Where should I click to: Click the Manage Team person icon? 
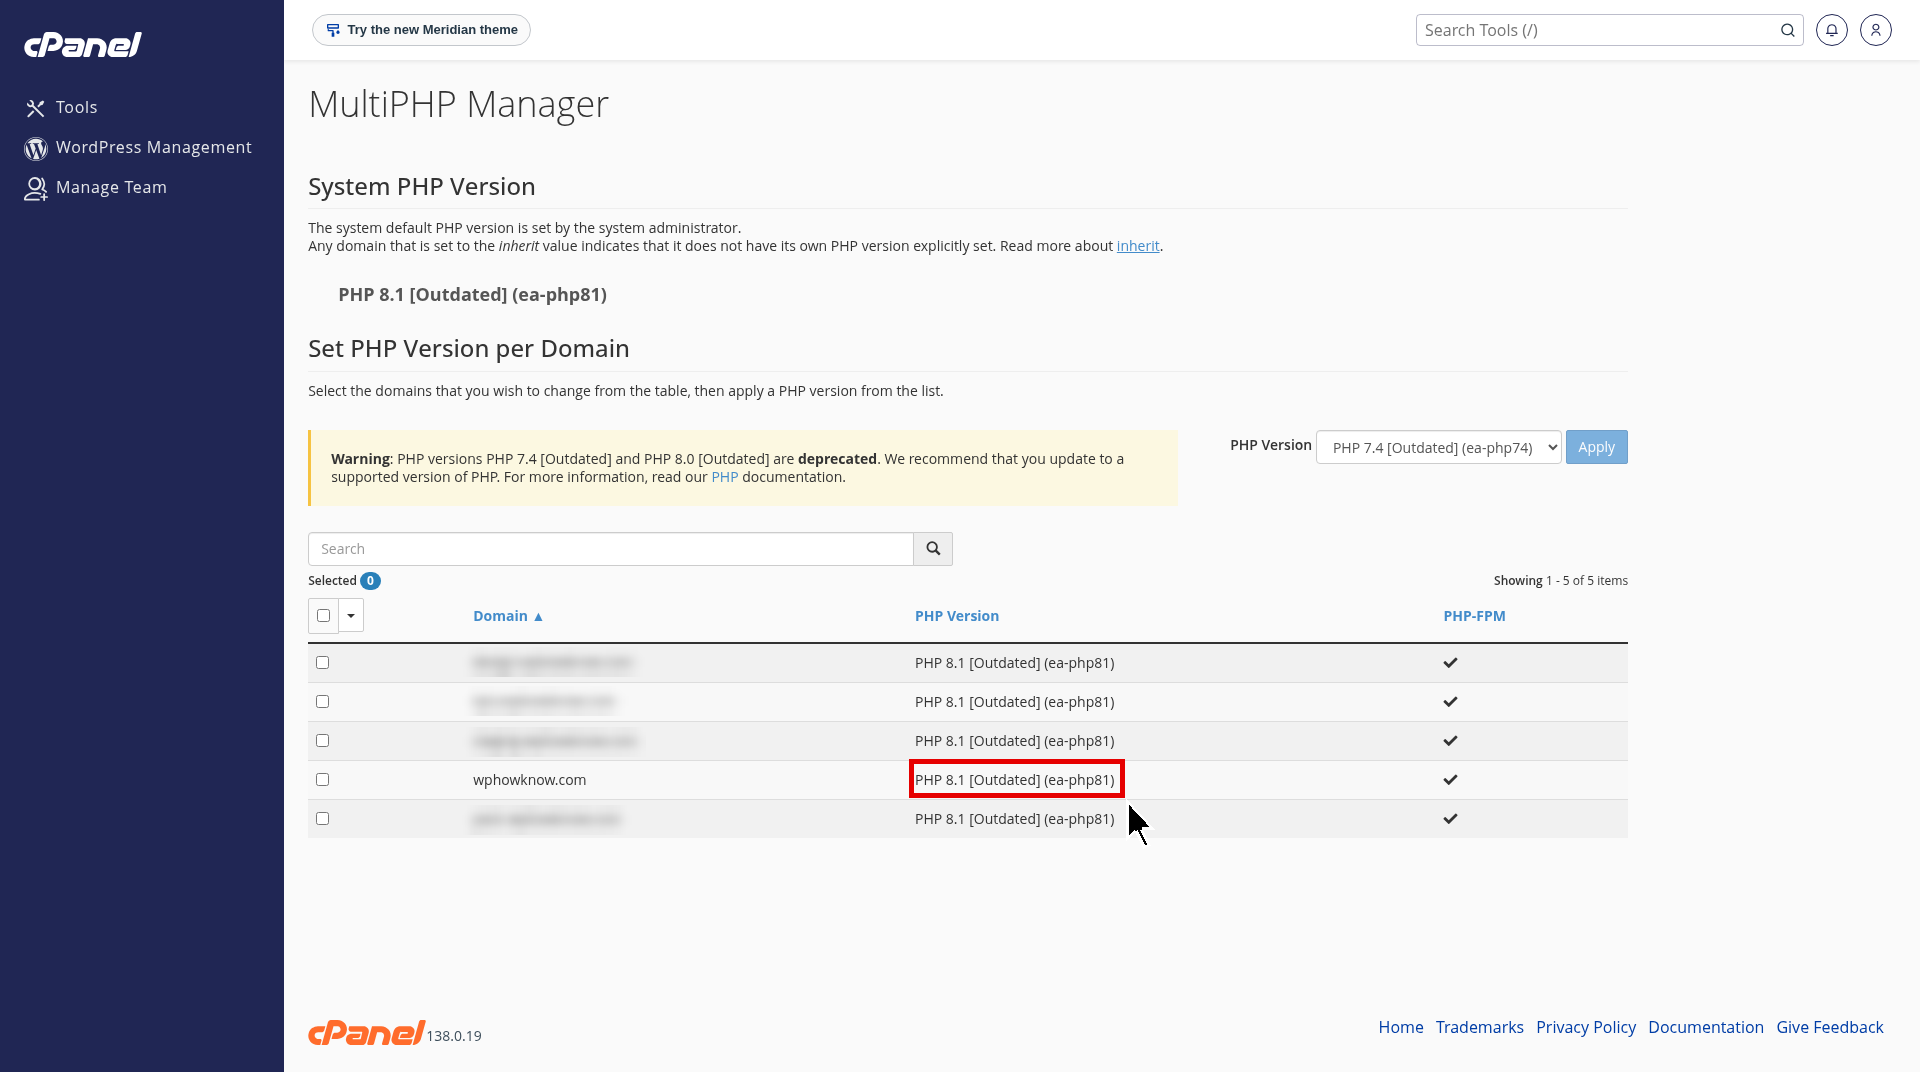36,188
